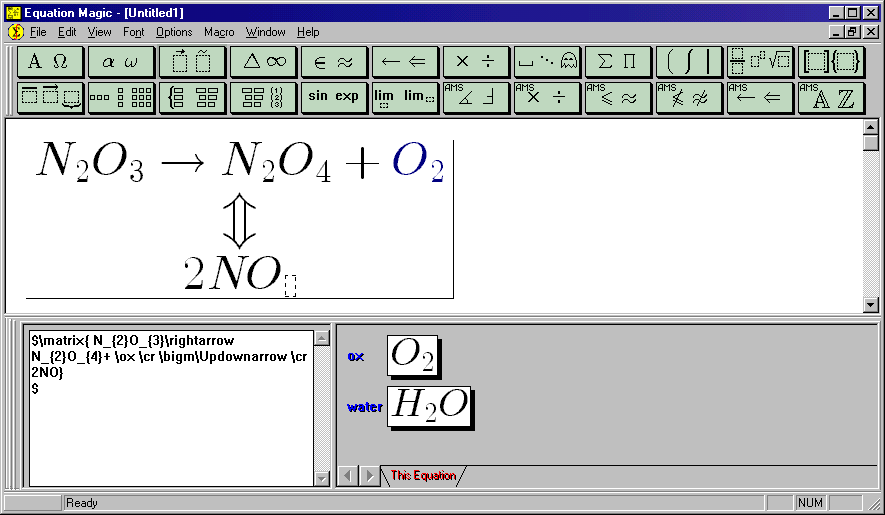Open the lim limits palette
Image resolution: width=885 pixels, height=515 pixels.
coord(405,98)
